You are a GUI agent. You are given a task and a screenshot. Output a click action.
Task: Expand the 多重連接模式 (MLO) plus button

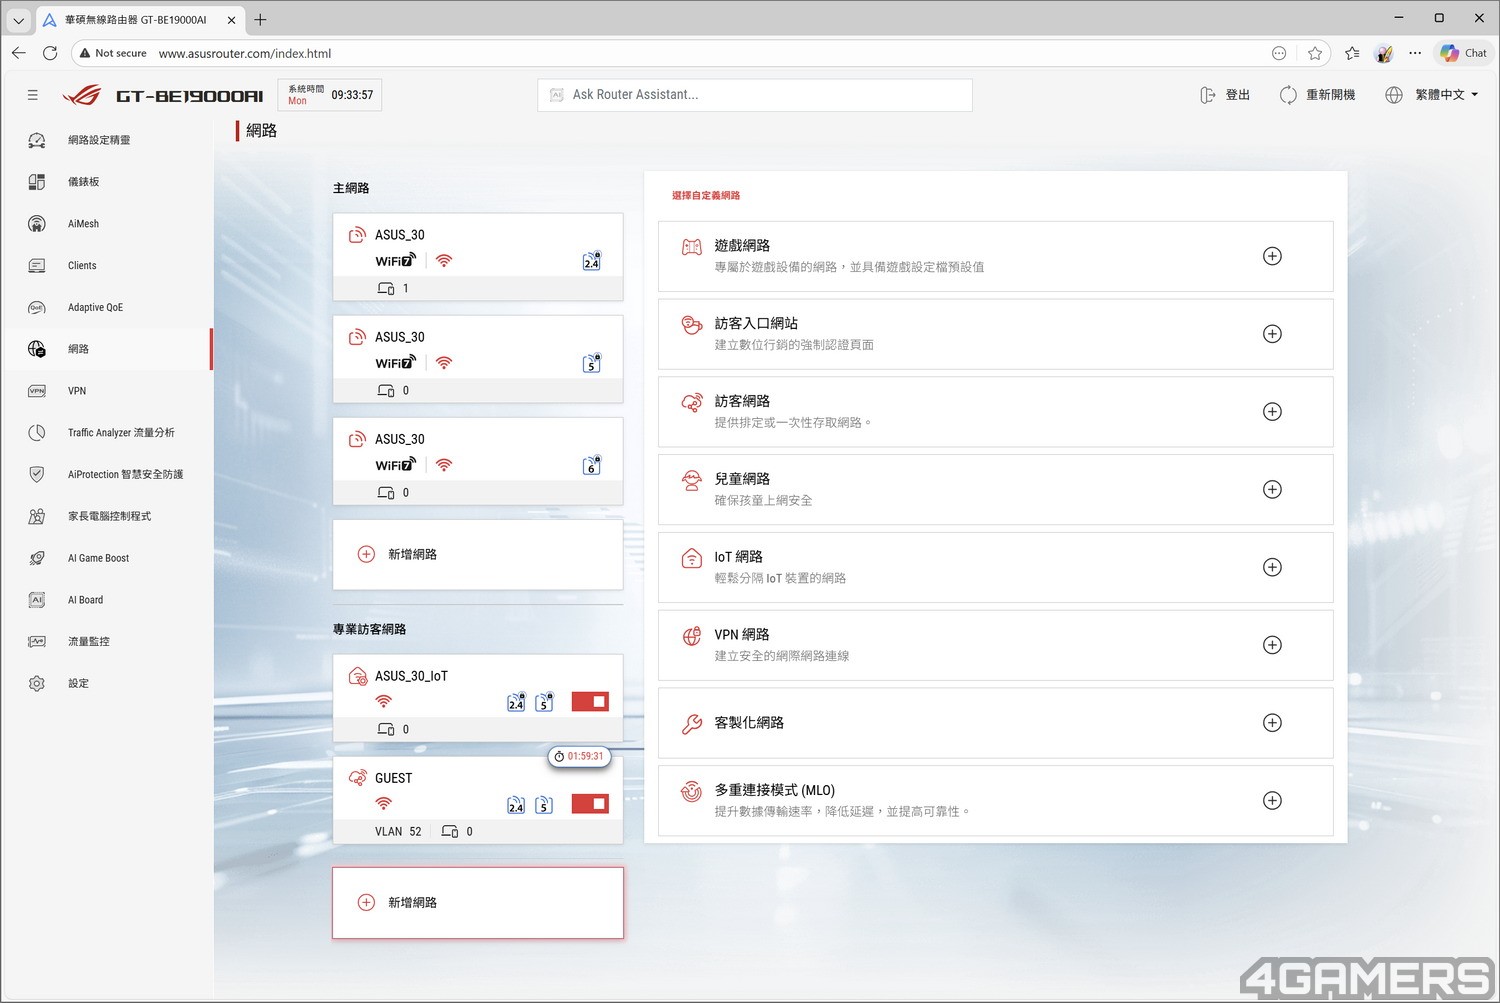pos(1272,800)
